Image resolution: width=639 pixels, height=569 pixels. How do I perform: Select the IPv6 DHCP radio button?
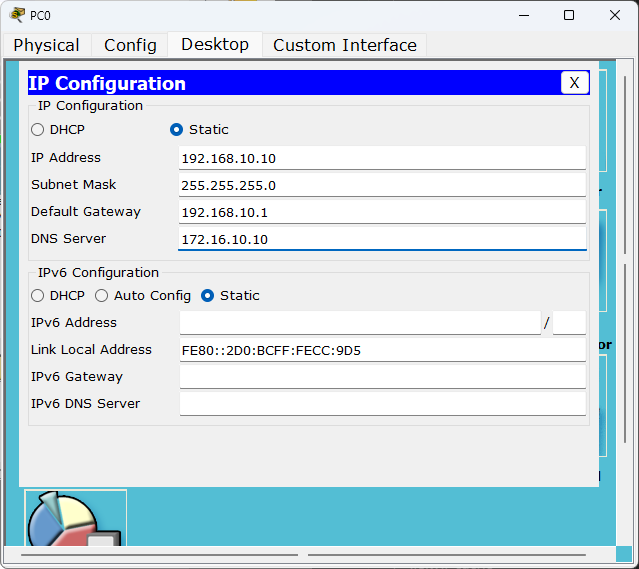37,296
